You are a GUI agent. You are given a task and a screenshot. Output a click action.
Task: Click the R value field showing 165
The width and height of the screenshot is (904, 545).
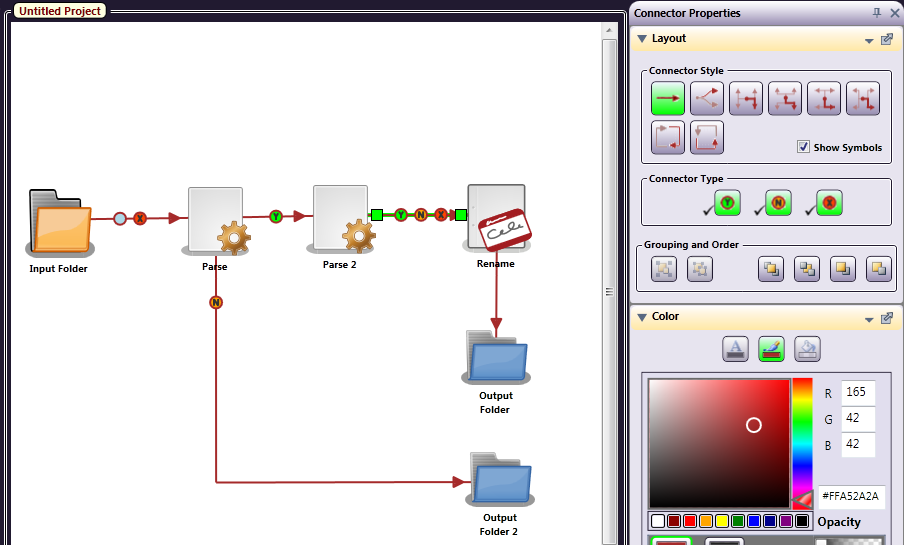(x=858, y=392)
